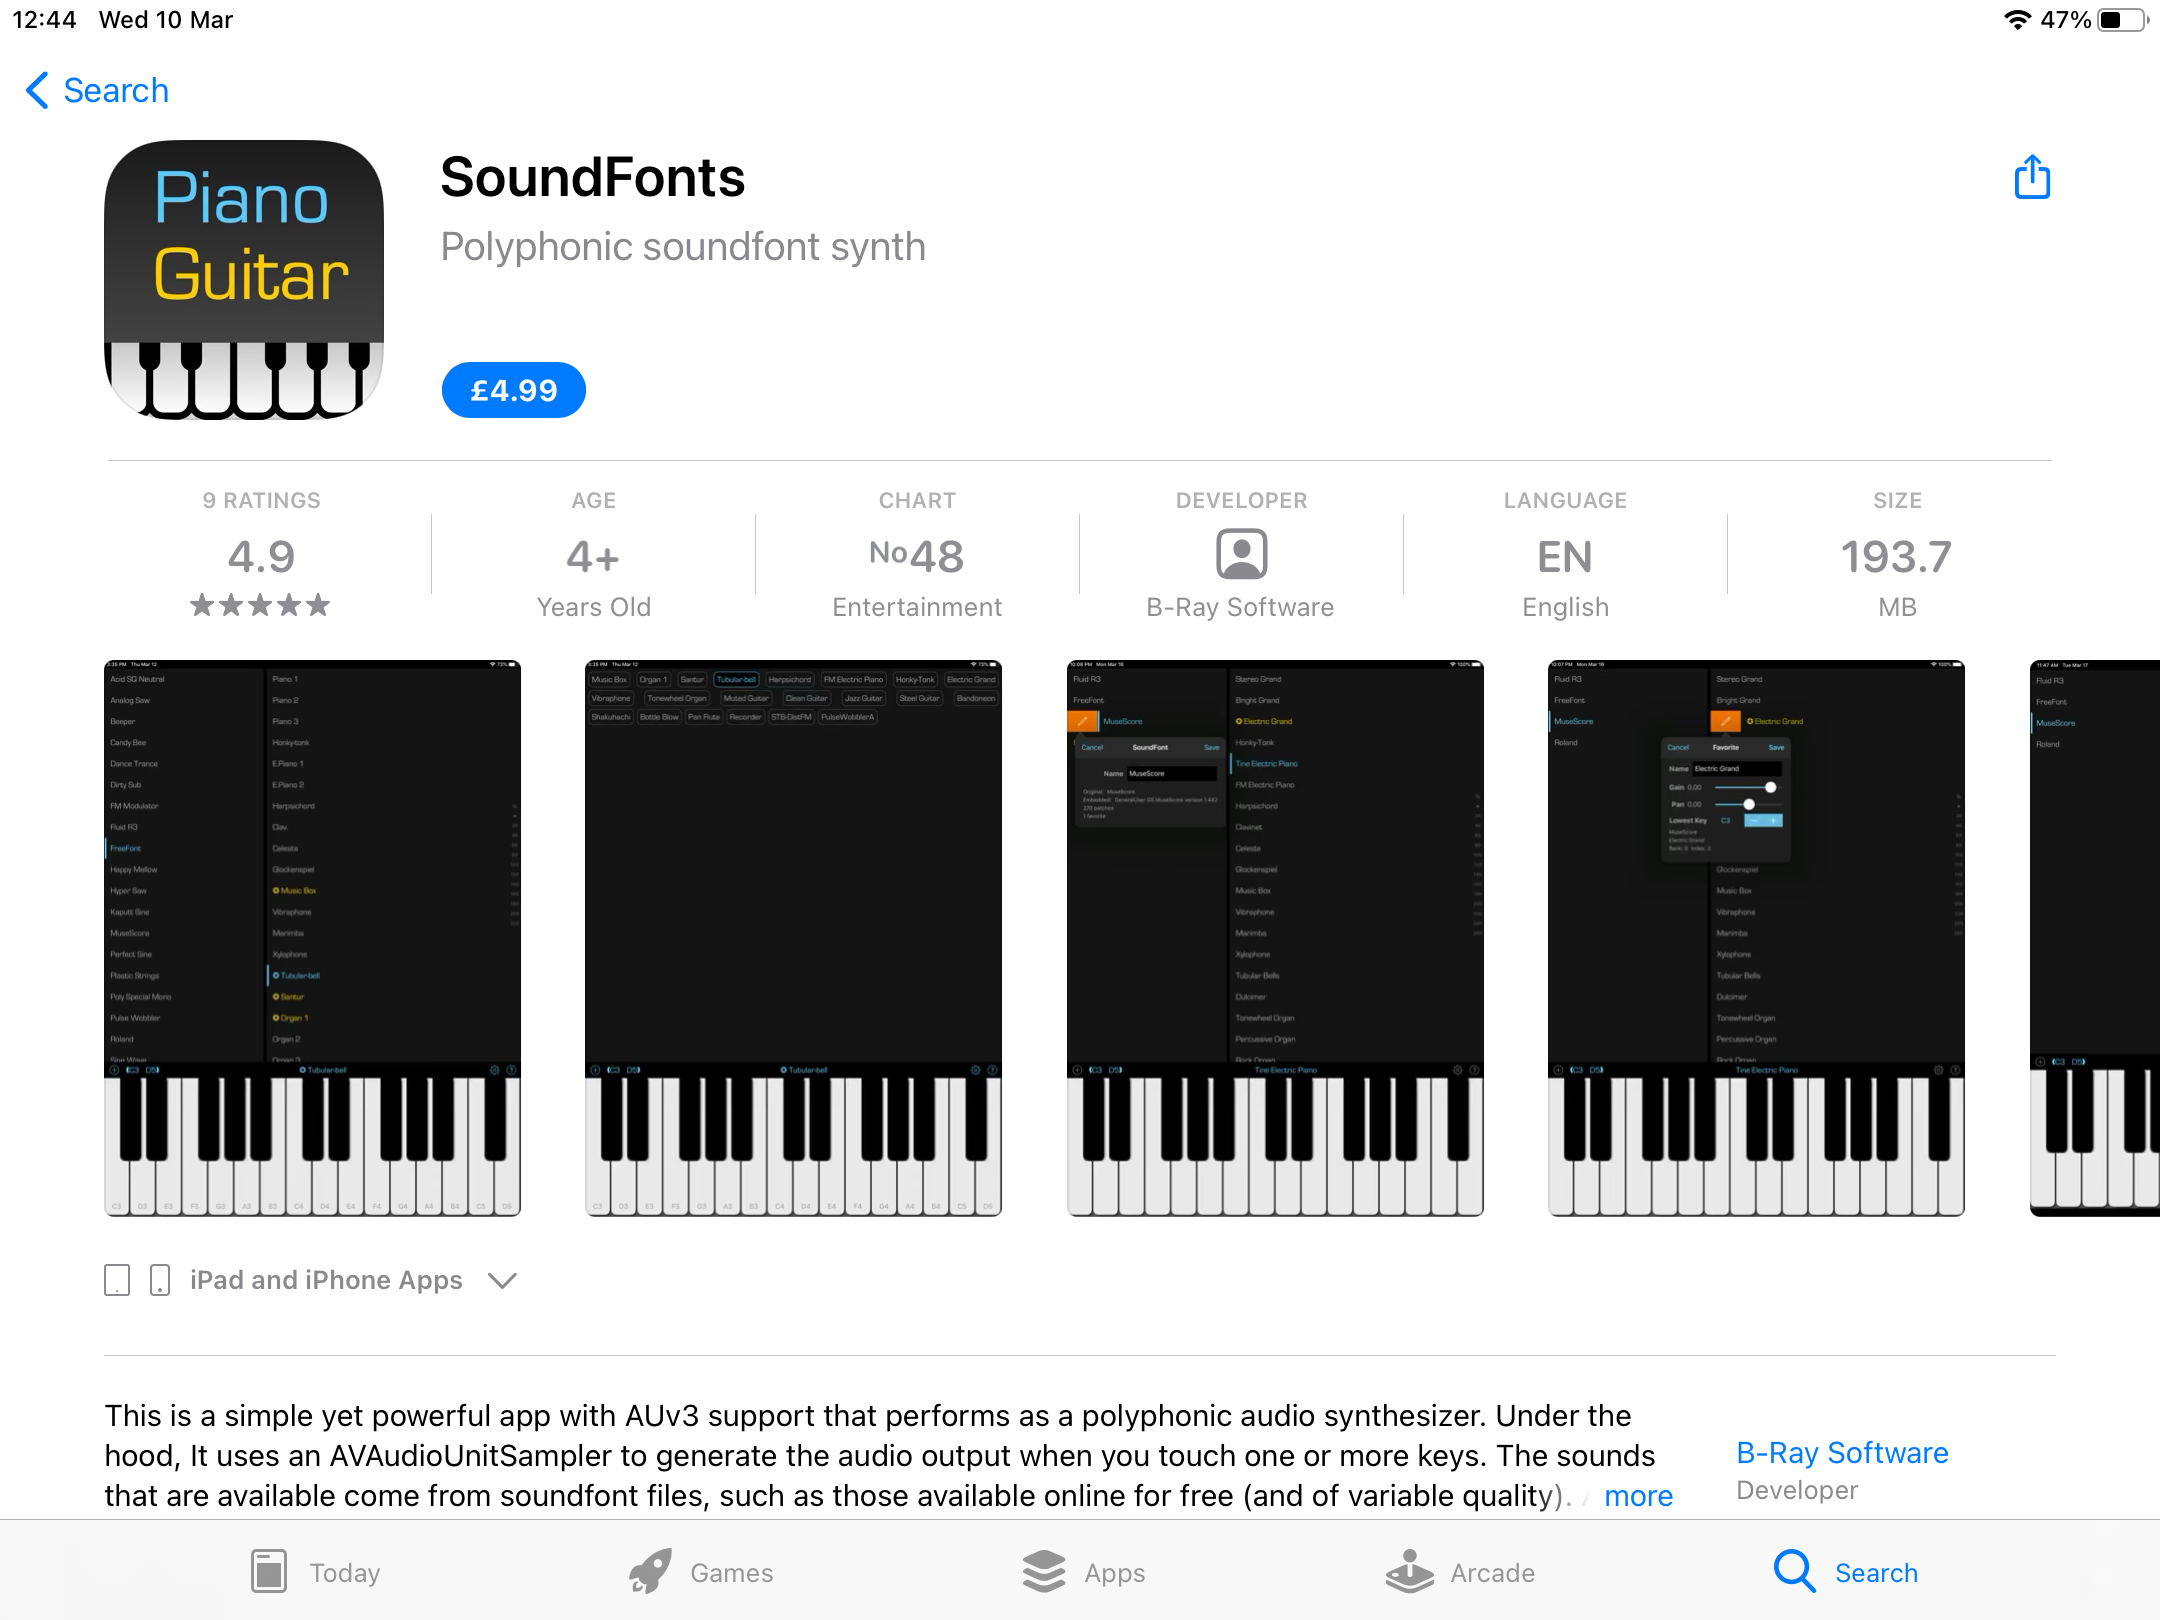Open first screenshot with instrument list
The height and width of the screenshot is (1620, 2160).
(x=312, y=938)
